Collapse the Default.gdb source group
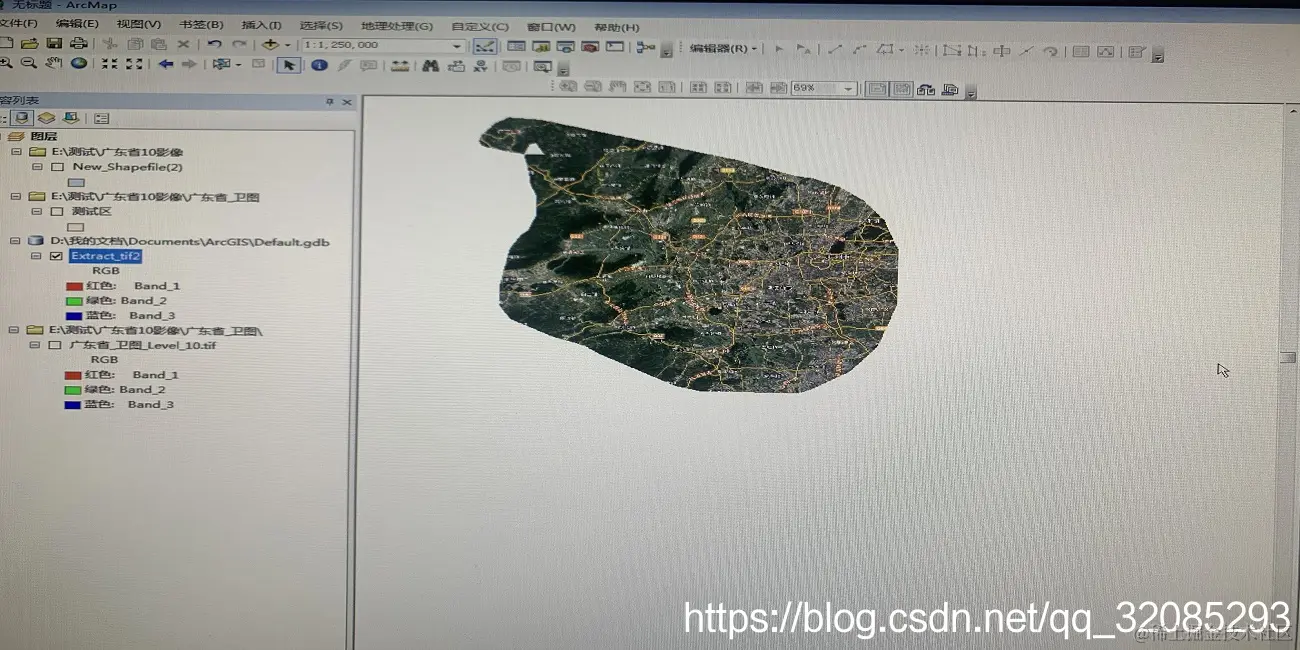1300x650 pixels. (x=15, y=242)
